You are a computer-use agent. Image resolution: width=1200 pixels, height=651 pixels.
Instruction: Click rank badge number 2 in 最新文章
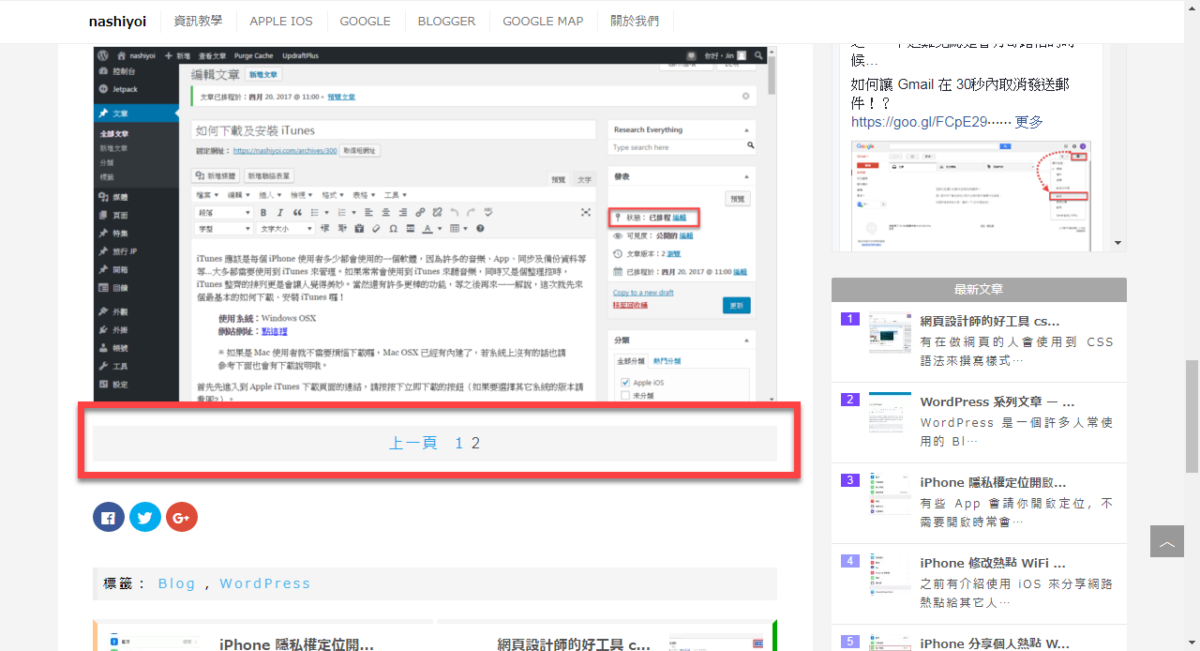(850, 399)
